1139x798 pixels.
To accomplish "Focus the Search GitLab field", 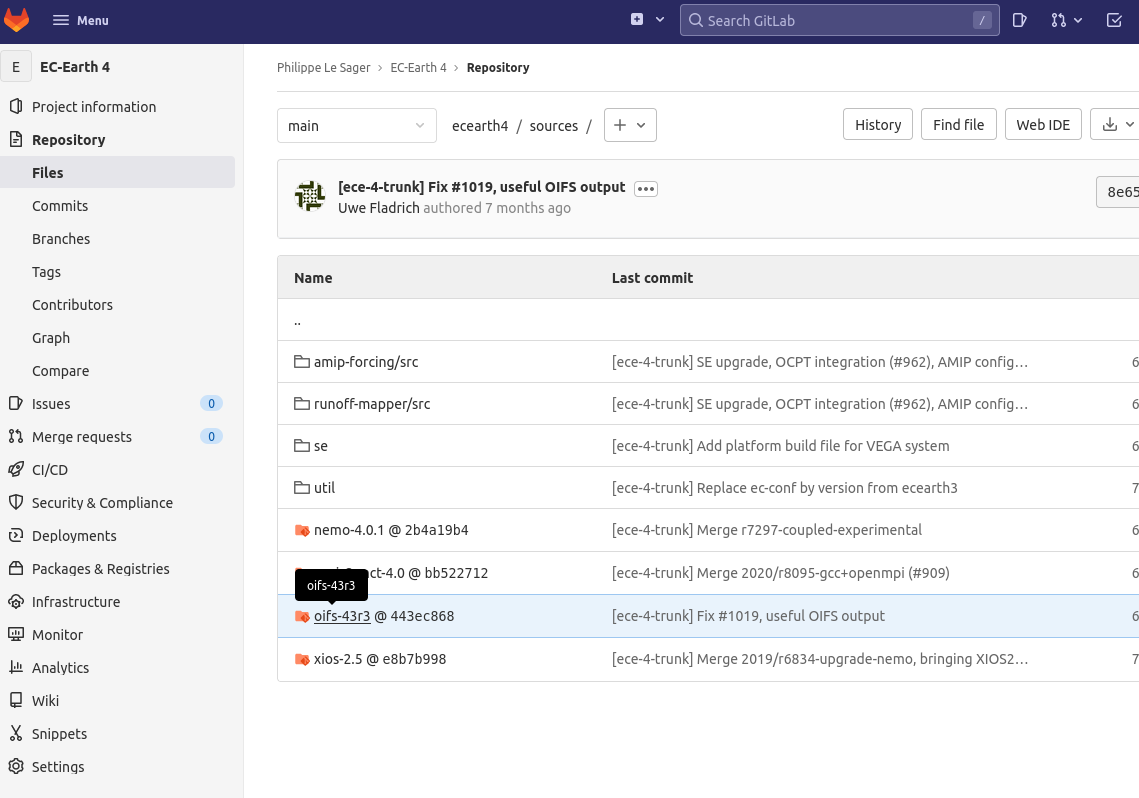I will 839,20.
